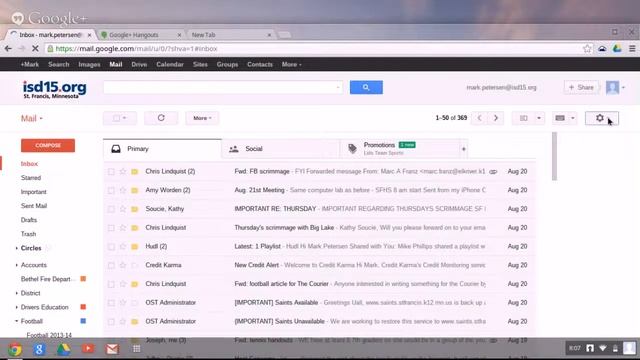Collapse the Football label
This screenshot has width=640, height=360.
tap(16, 321)
